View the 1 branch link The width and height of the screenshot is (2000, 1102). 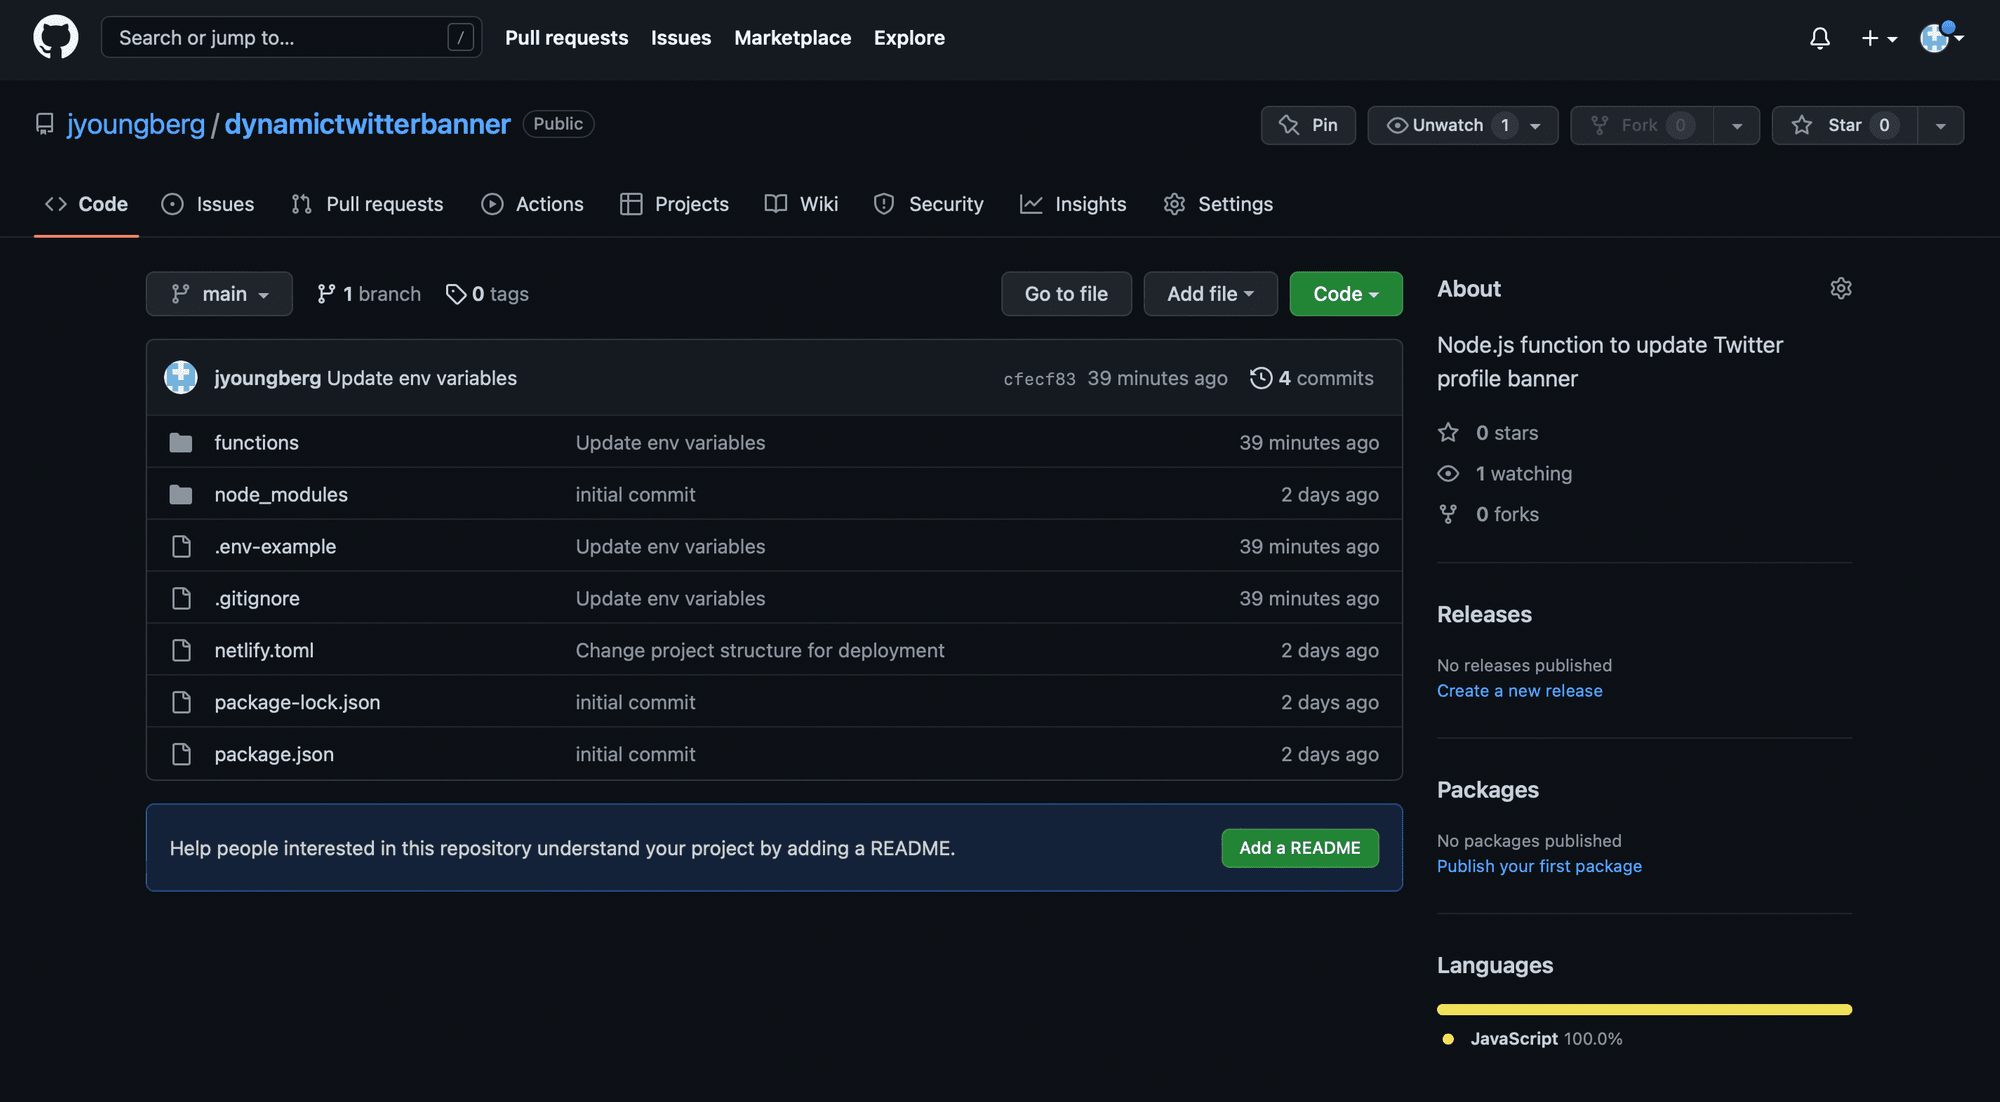tap(368, 294)
